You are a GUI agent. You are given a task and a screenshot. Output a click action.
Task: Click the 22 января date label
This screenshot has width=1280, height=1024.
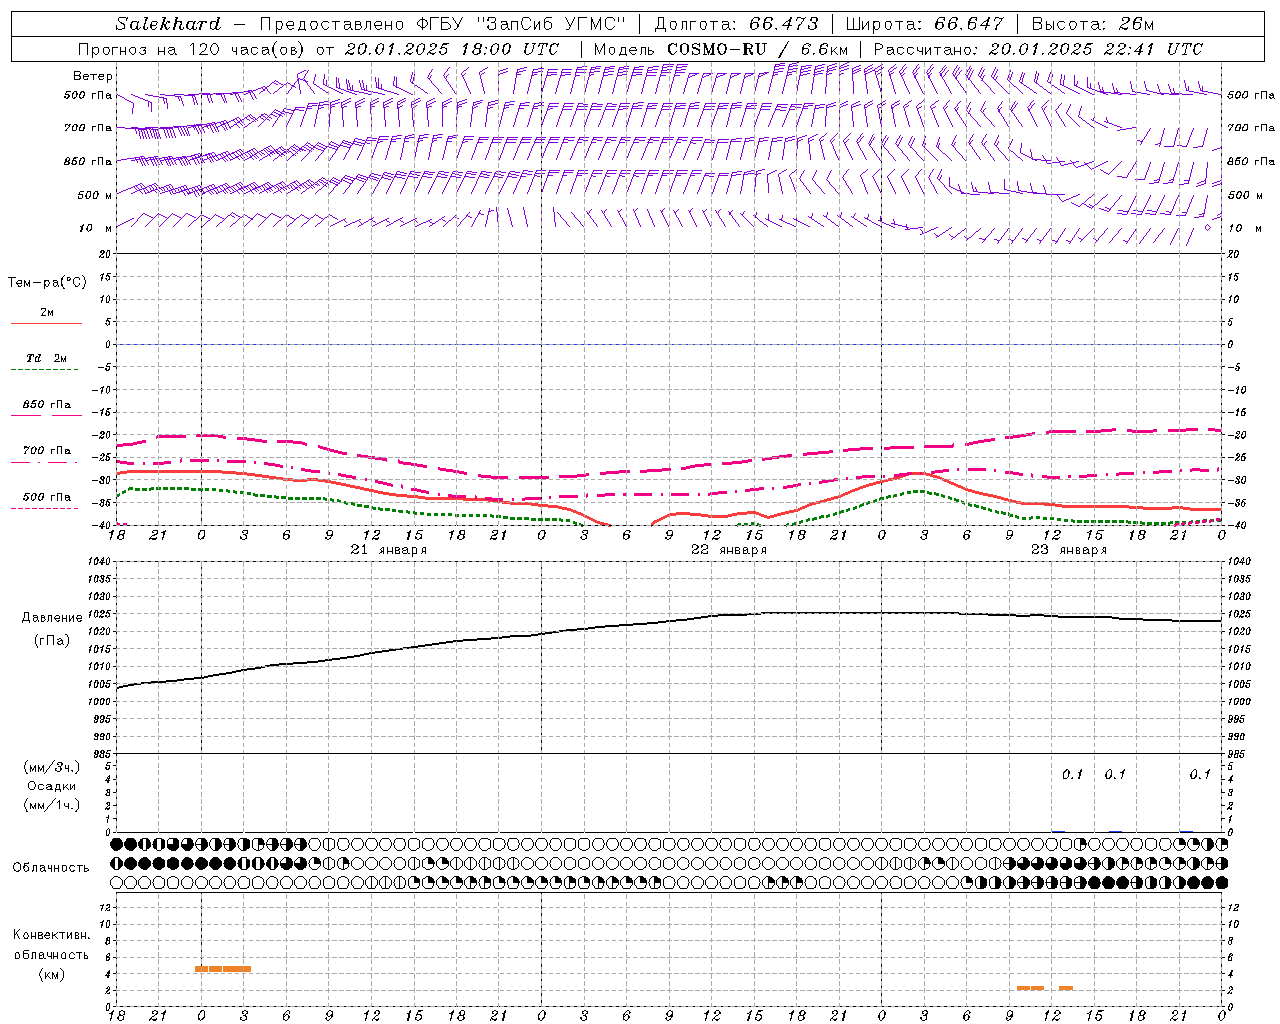[x=729, y=550]
